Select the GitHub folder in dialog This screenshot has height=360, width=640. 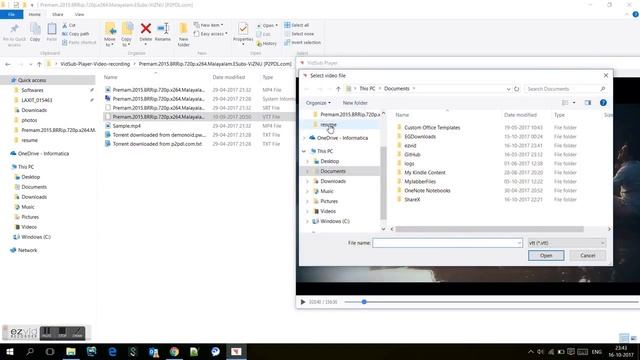click(412, 155)
